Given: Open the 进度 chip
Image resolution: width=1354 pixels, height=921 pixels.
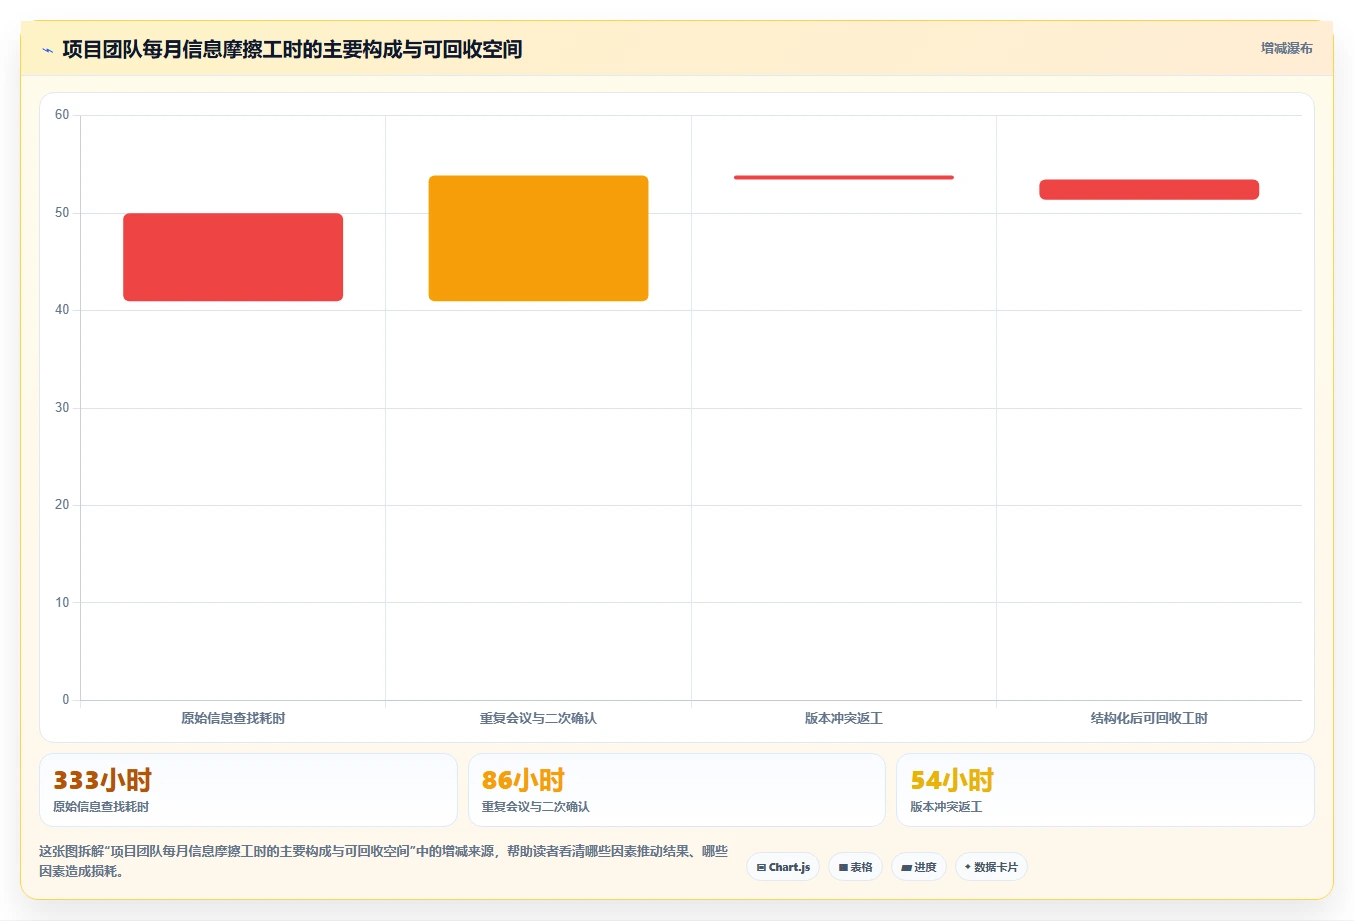Looking at the screenshot, I should tap(919, 867).
